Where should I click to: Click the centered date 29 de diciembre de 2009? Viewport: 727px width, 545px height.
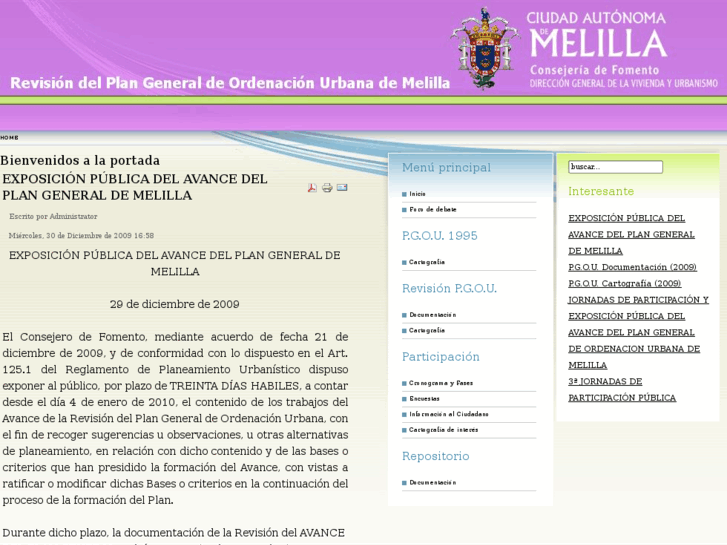[x=174, y=304]
